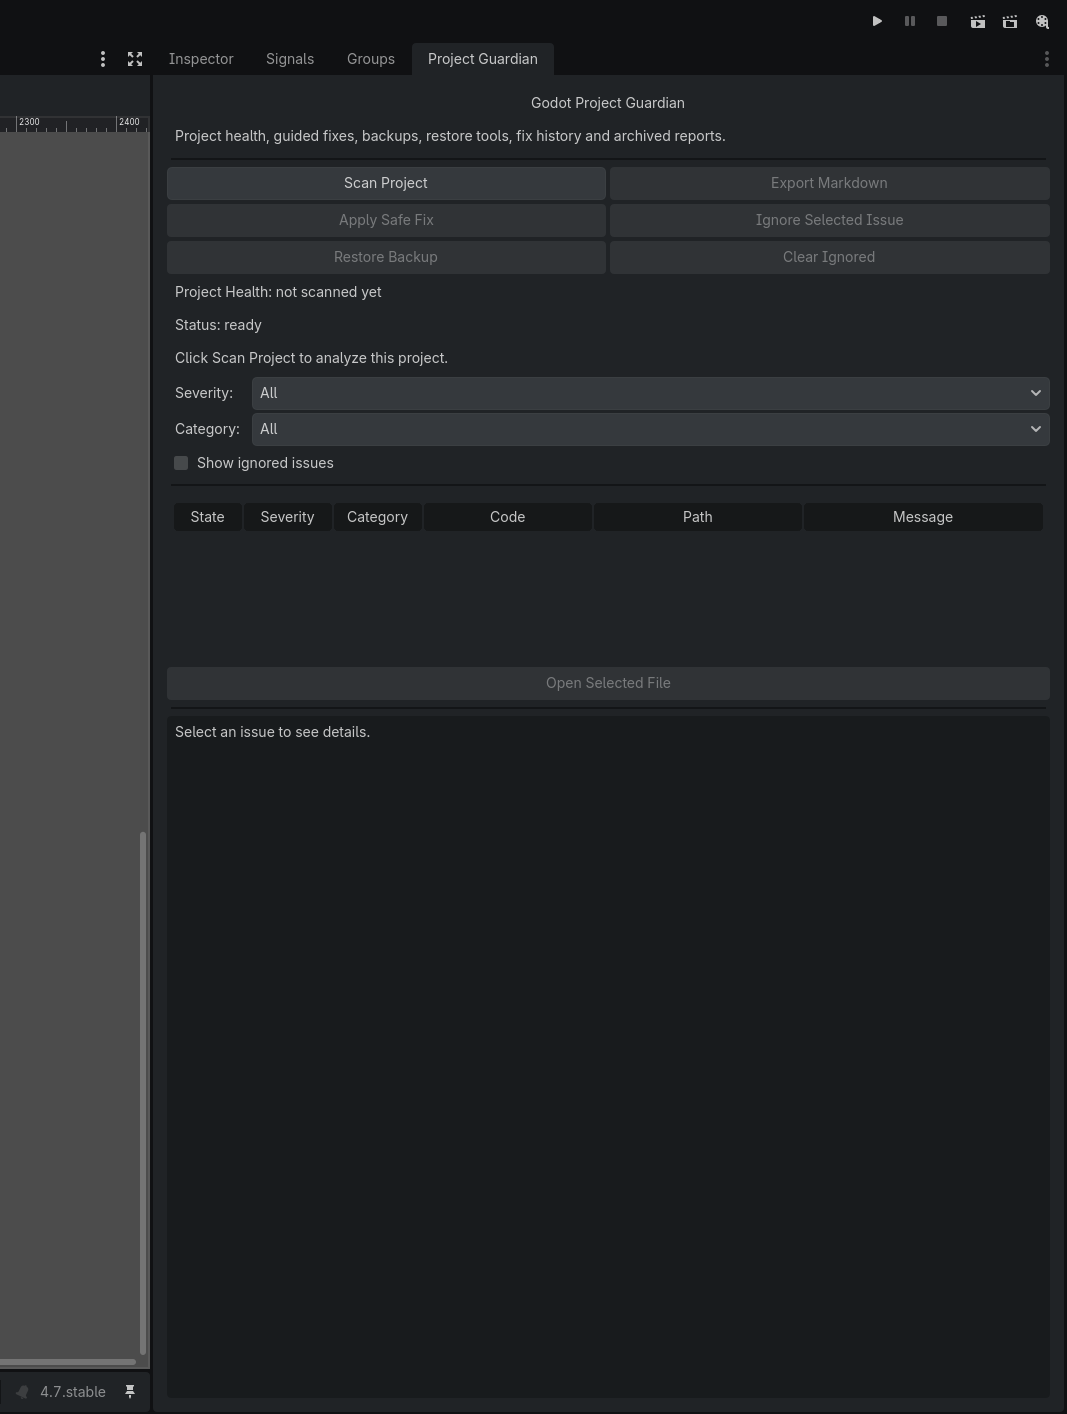Click the 2400 ruler marking

(129, 122)
